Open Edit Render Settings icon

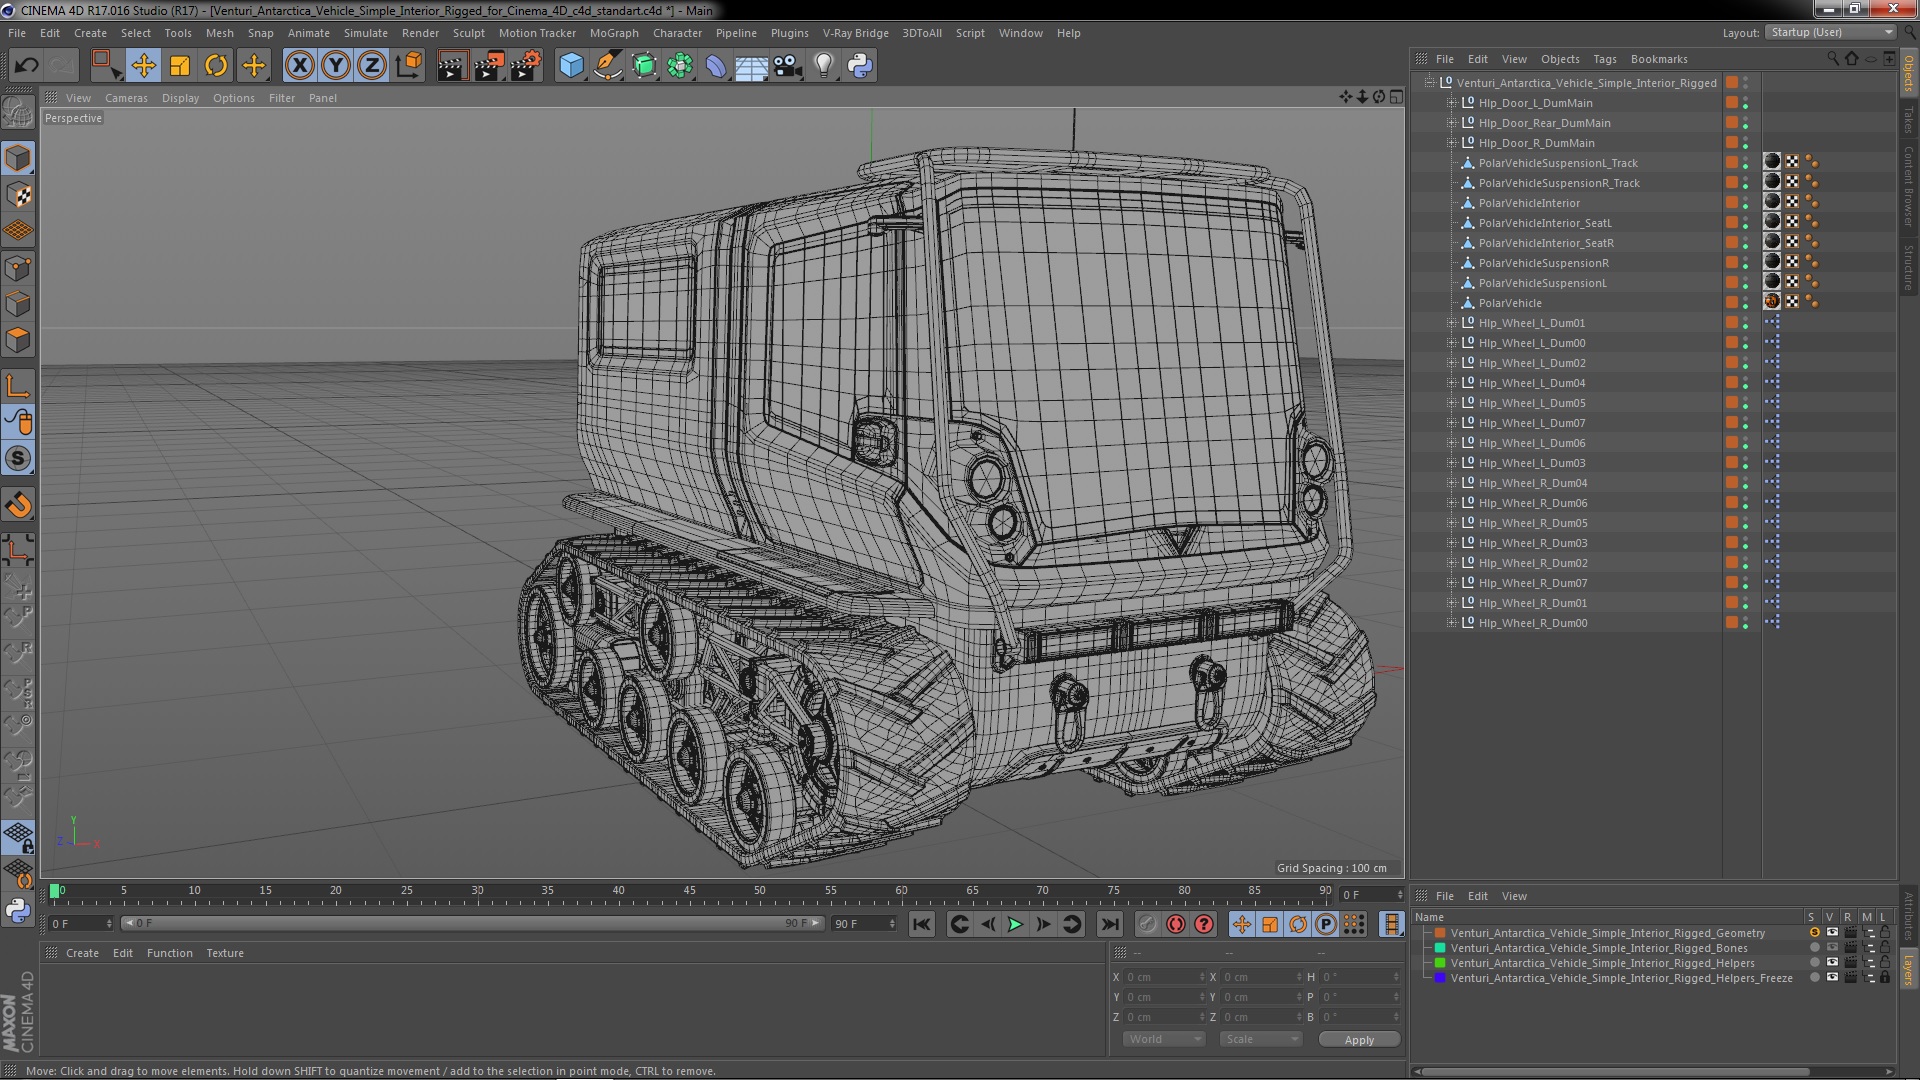[525, 66]
